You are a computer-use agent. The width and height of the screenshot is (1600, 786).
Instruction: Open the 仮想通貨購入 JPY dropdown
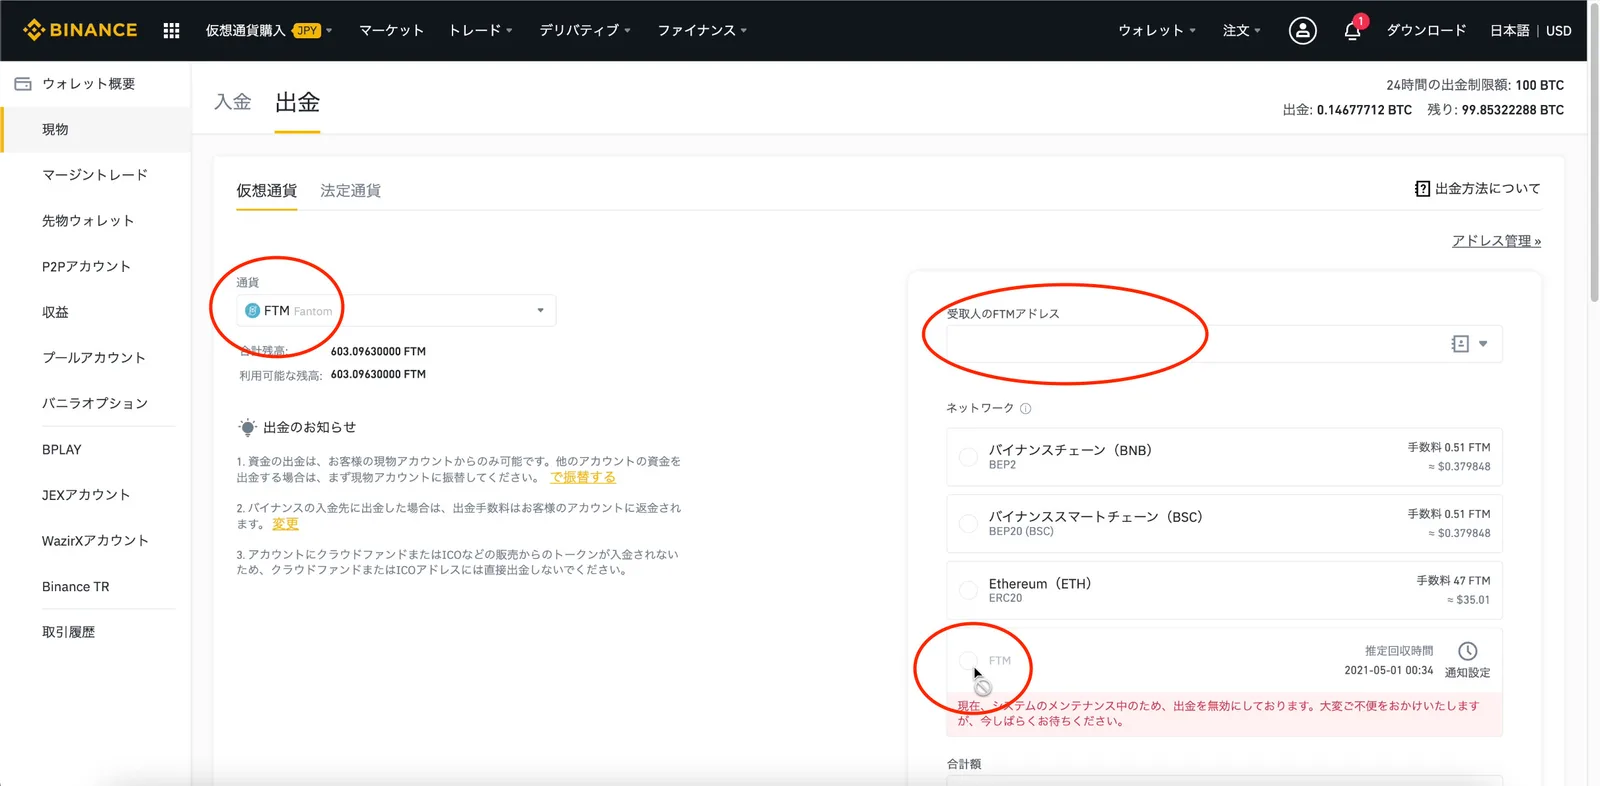tap(269, 31)
